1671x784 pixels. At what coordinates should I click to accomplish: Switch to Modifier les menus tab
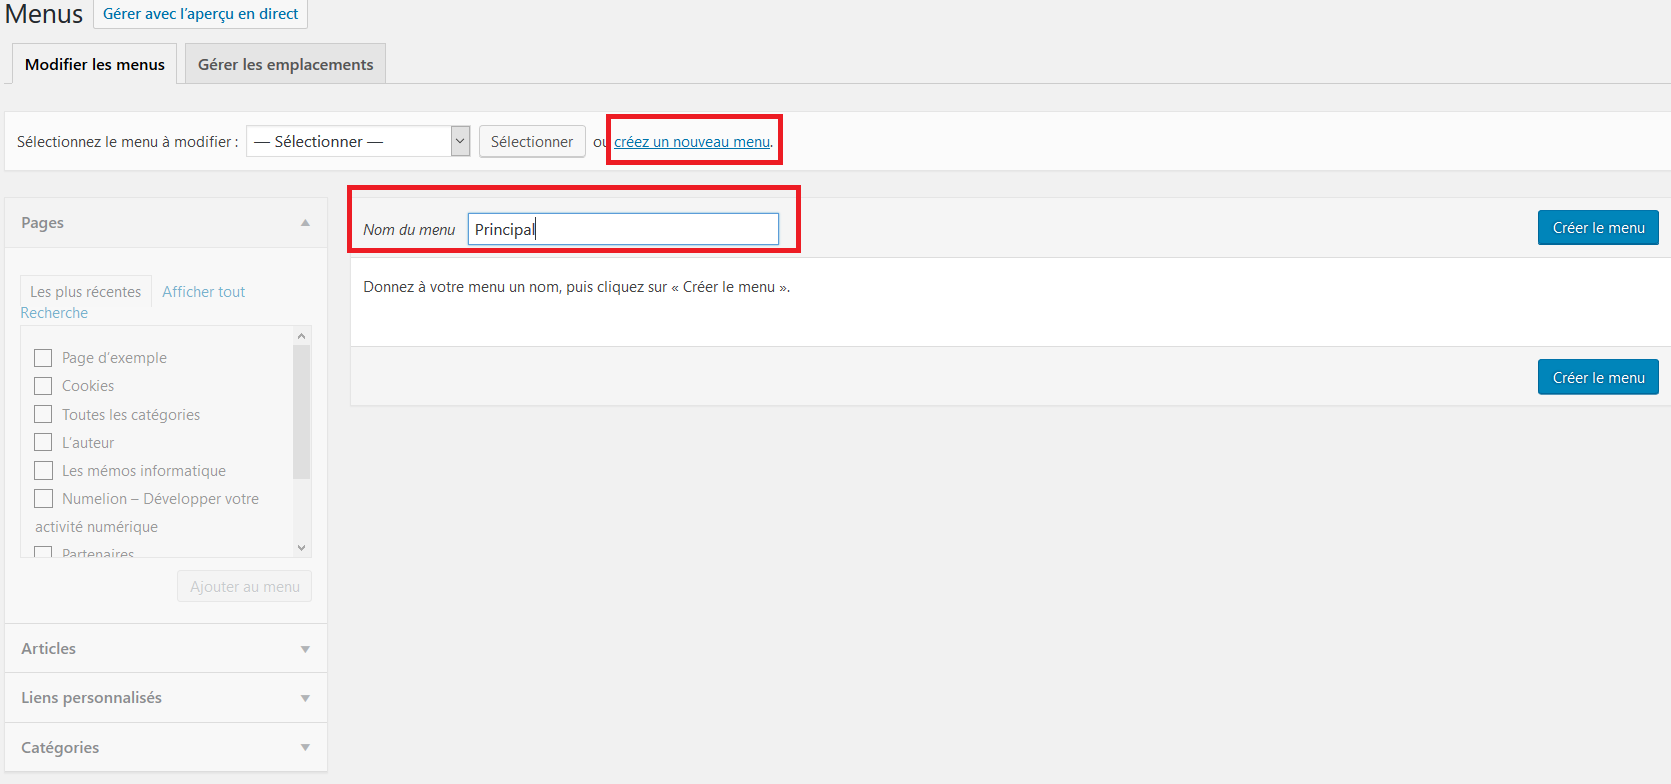(x=95, y=64)
